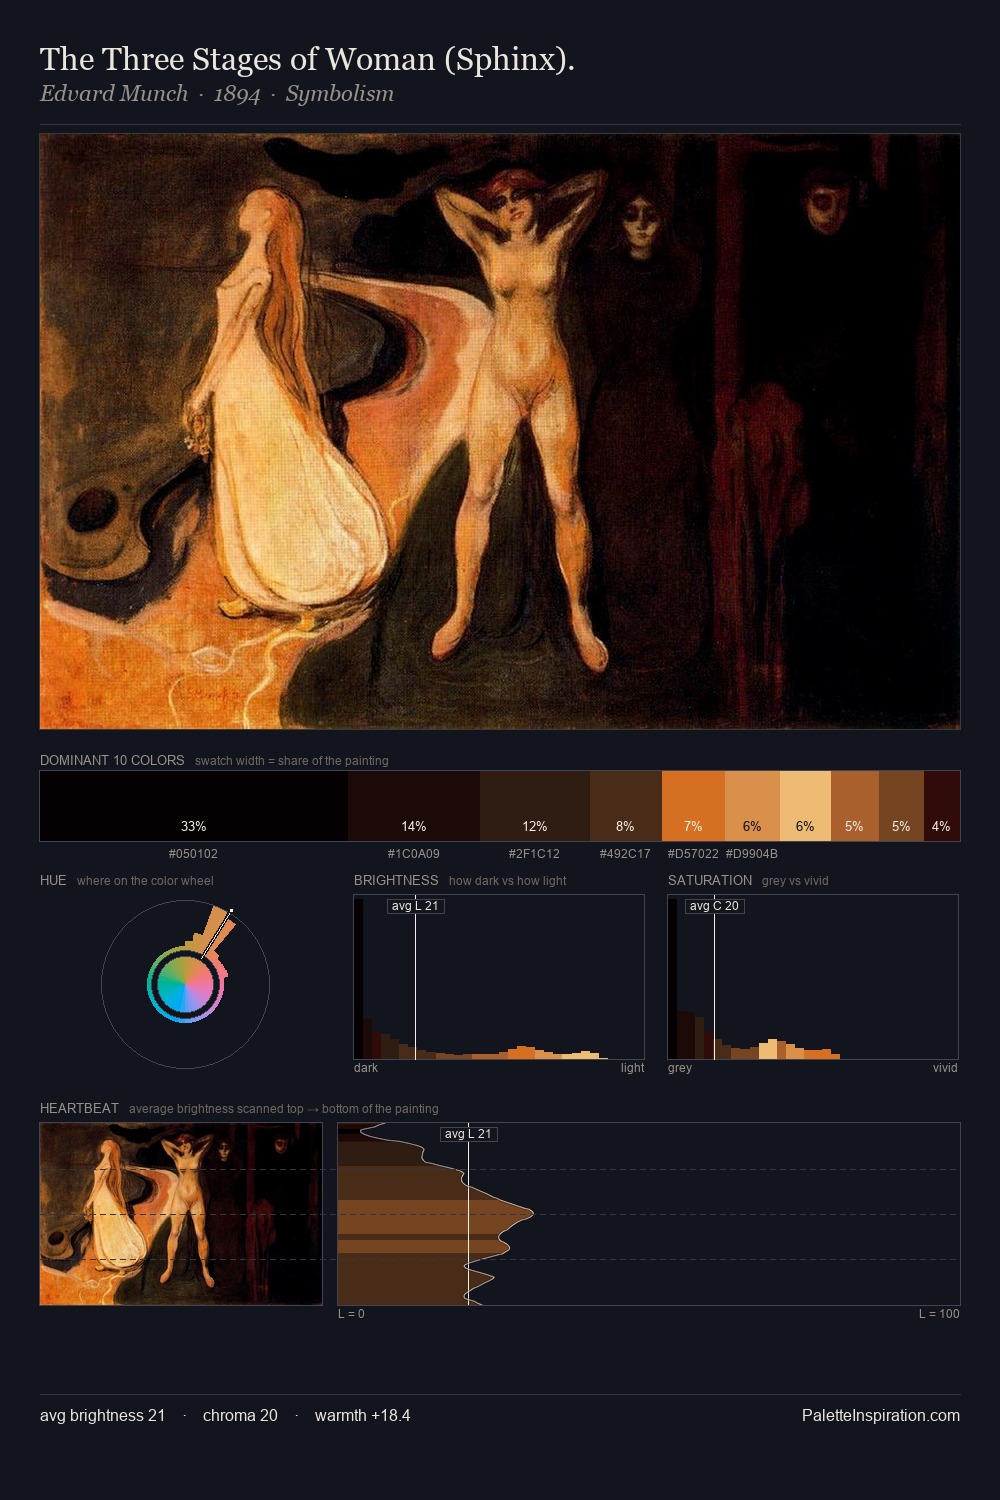
Task: Click the DOMINANT 10 COLORS heading
Action: click(x=112, y=760)
